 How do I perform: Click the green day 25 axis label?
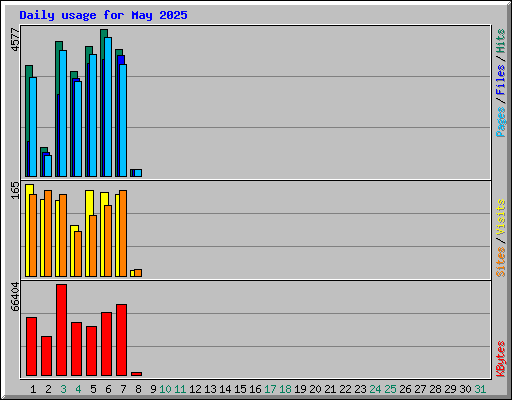click(x=390, y=389)
